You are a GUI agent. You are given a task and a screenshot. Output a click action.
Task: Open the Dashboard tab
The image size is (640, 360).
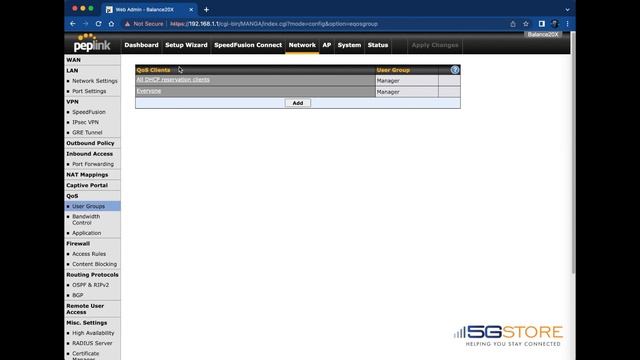click(x=141, y=45)
